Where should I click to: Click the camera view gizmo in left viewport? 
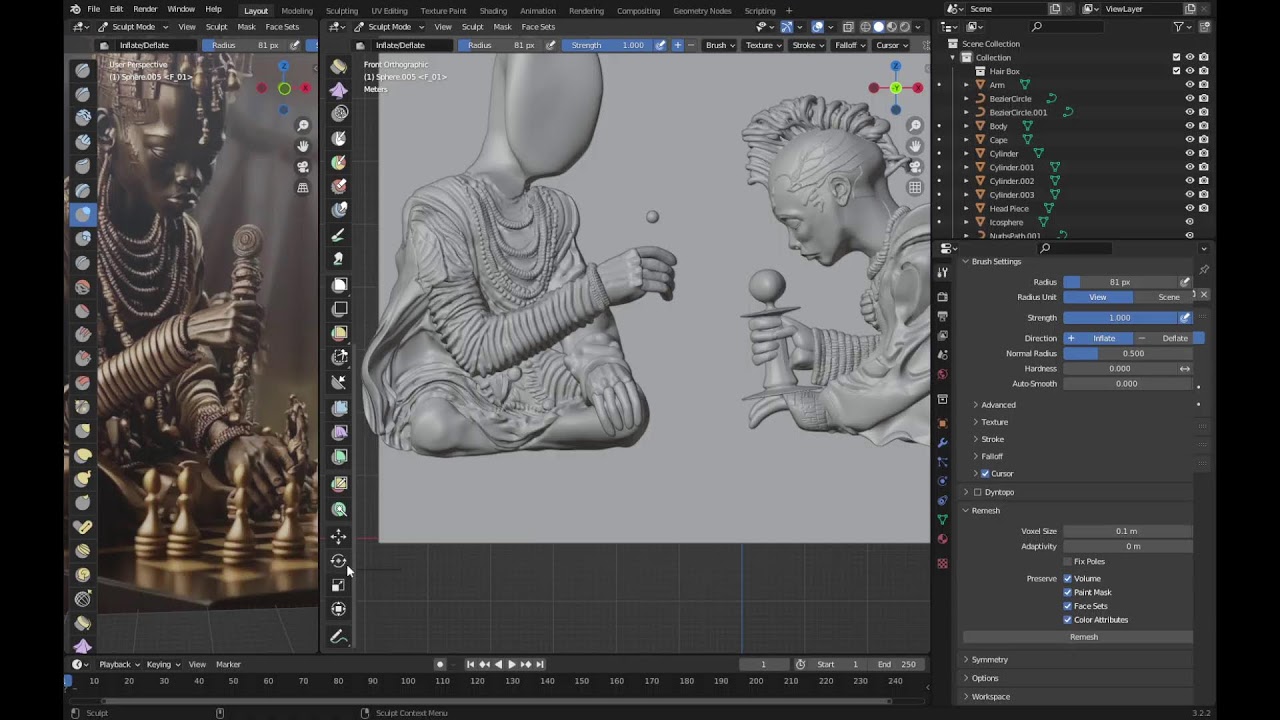tap(303, 167)
